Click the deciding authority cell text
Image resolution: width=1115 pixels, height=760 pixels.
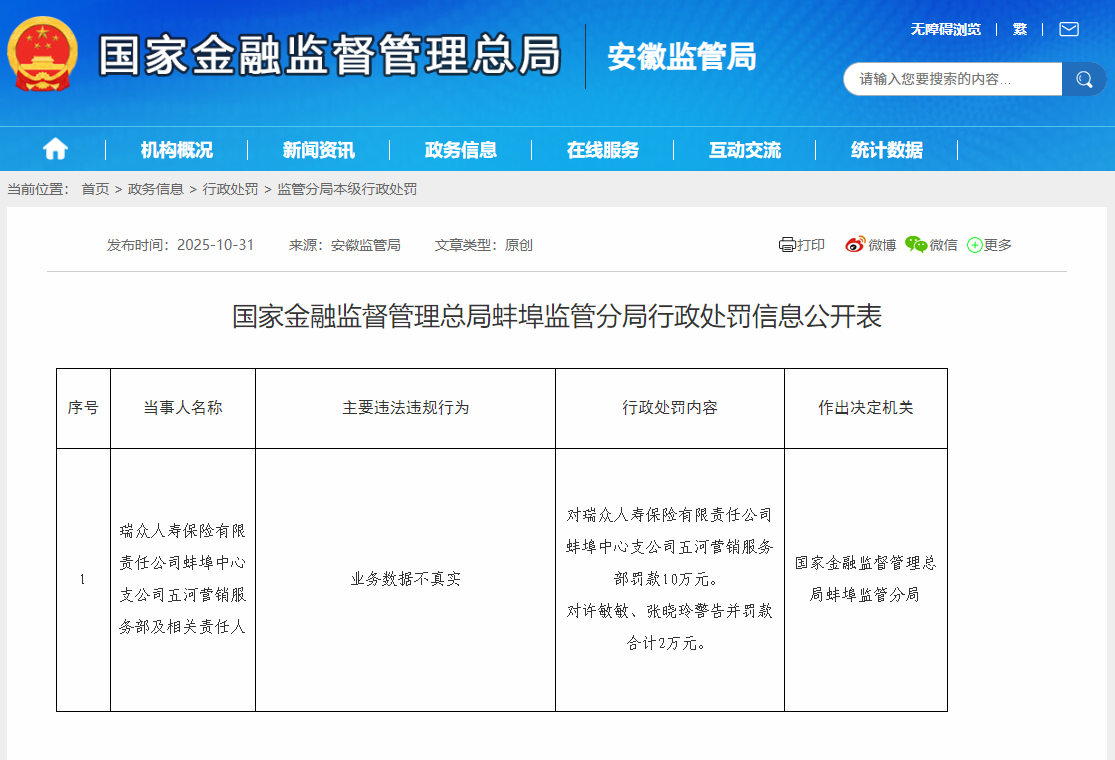coord(865,579)
